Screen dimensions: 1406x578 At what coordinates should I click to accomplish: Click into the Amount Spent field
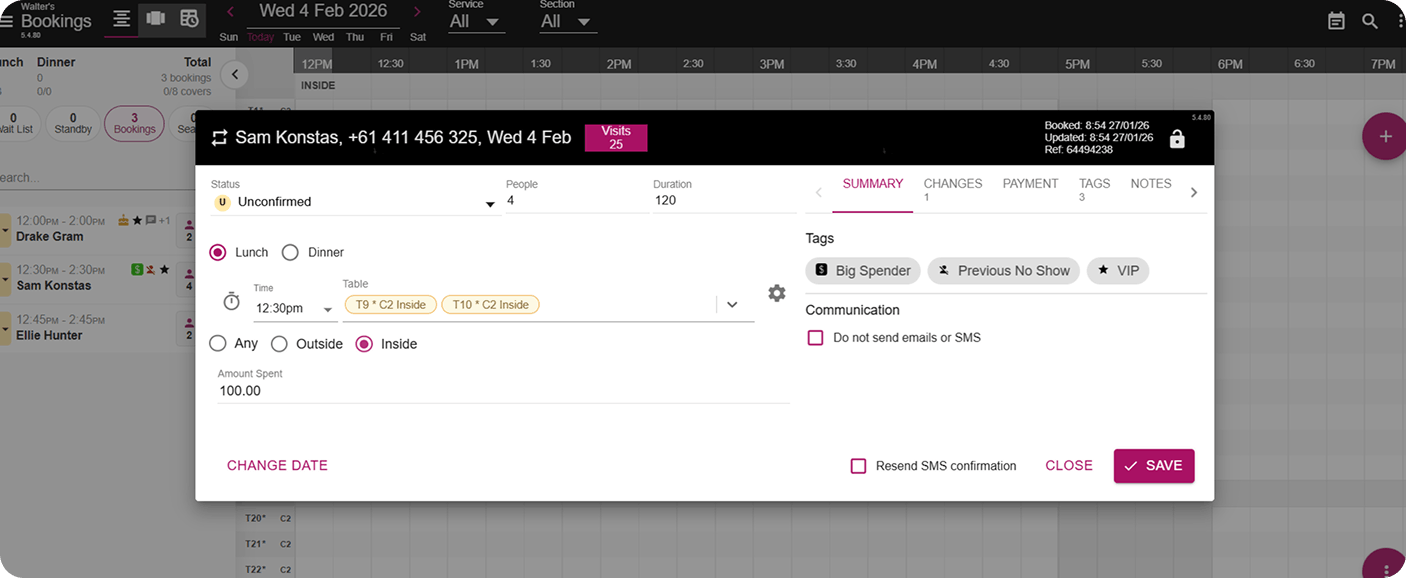pyautogui.click(x=500, y=391)
